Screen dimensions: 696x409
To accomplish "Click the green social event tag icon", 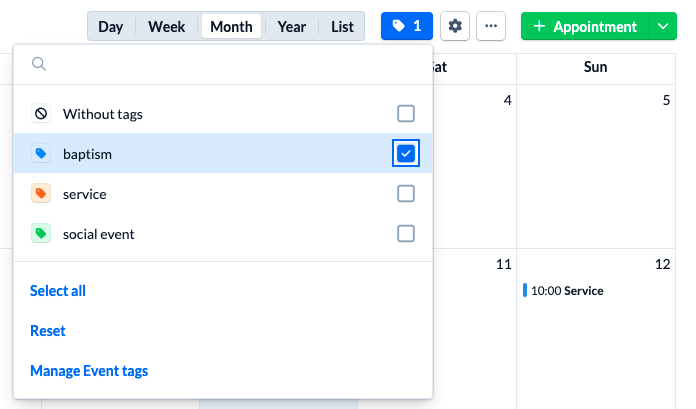I will click(40, 234).
